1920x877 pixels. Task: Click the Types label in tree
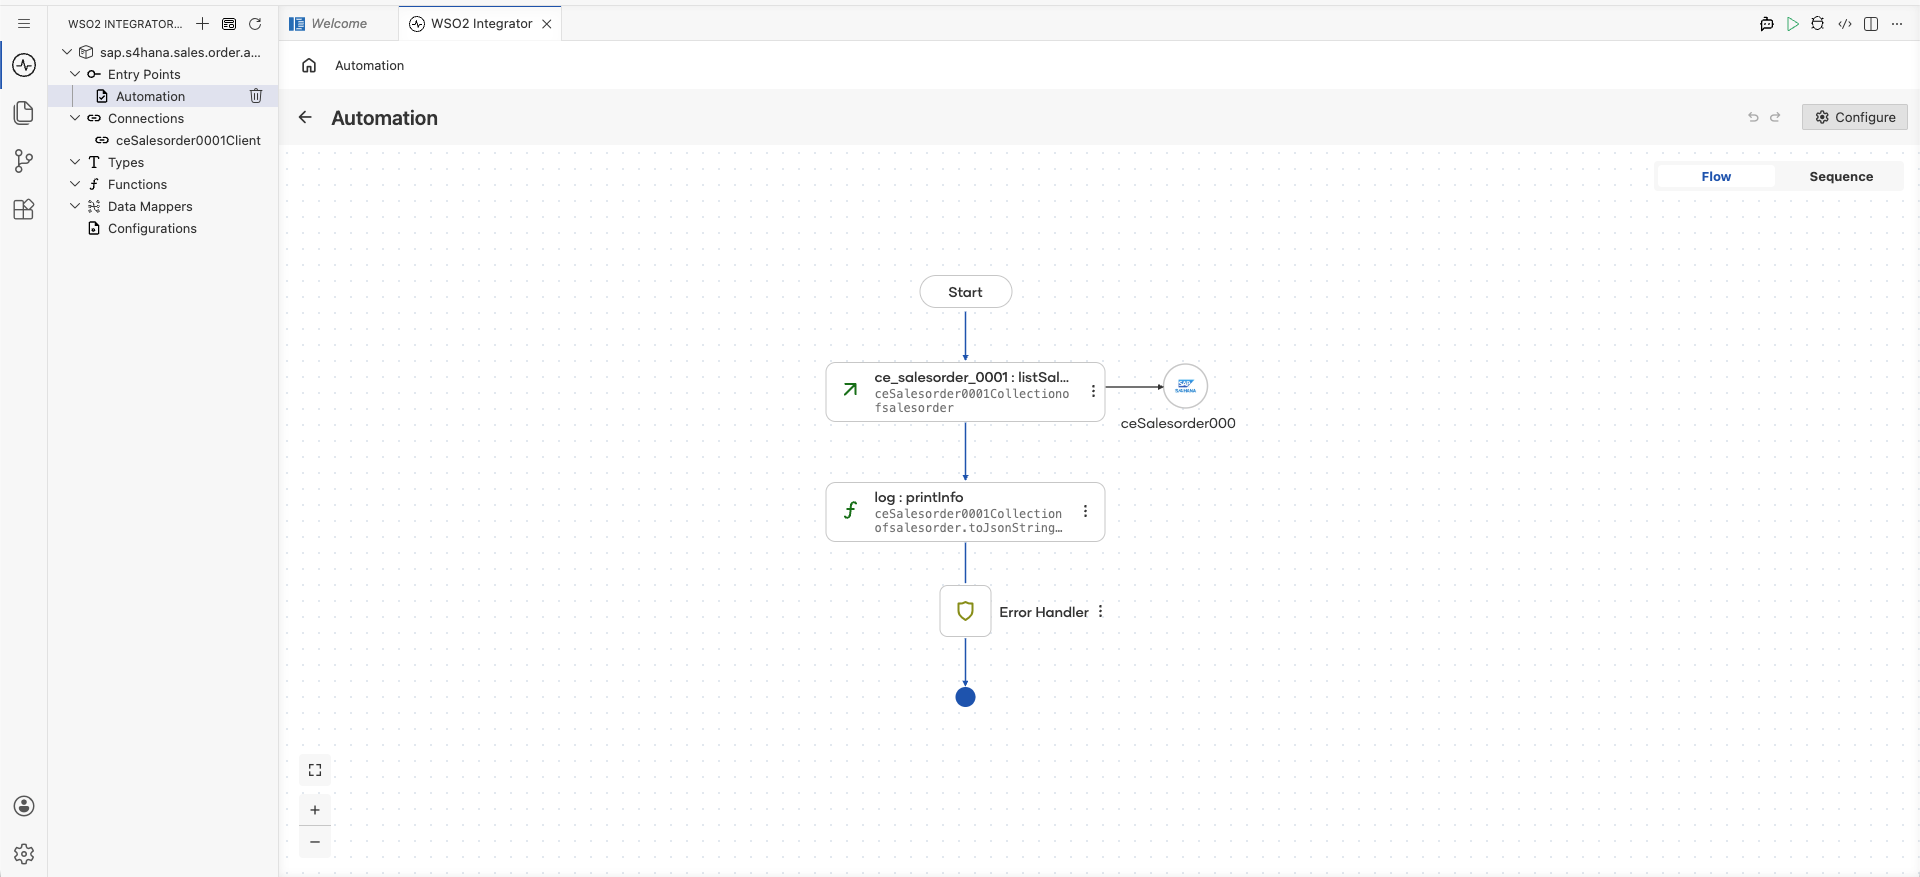(126, 162)
